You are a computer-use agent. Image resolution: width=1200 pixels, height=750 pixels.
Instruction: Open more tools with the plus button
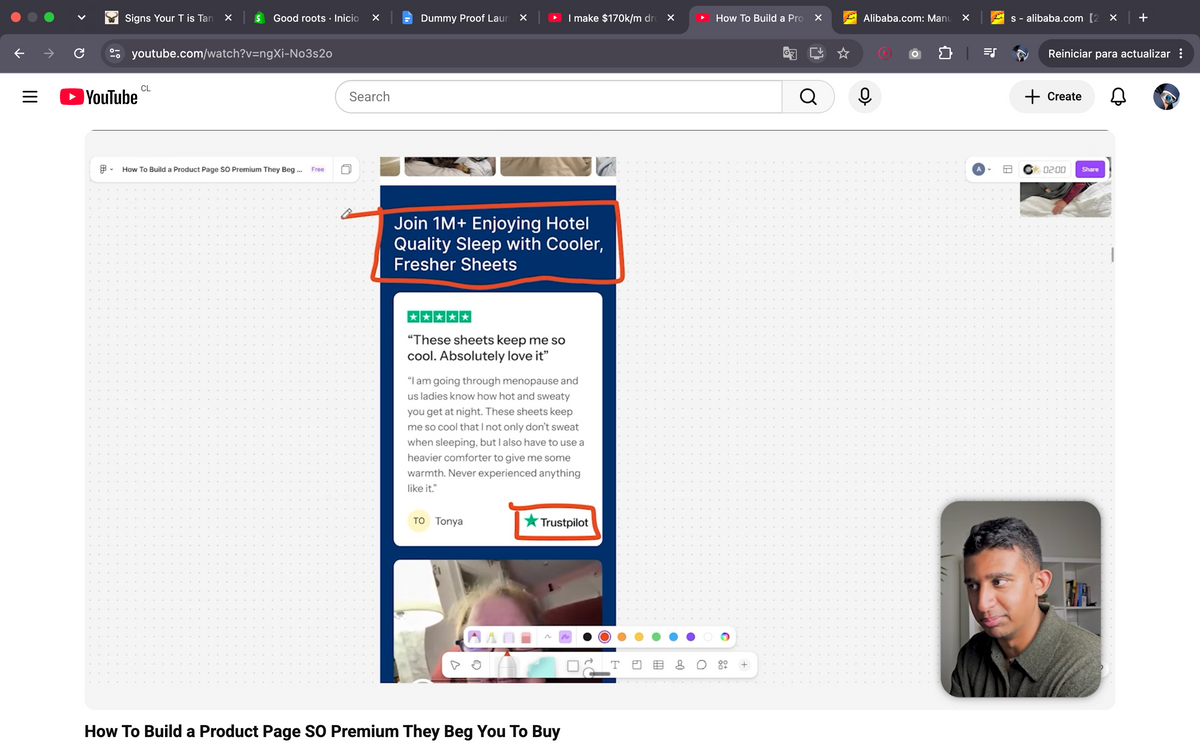[744, 665]
